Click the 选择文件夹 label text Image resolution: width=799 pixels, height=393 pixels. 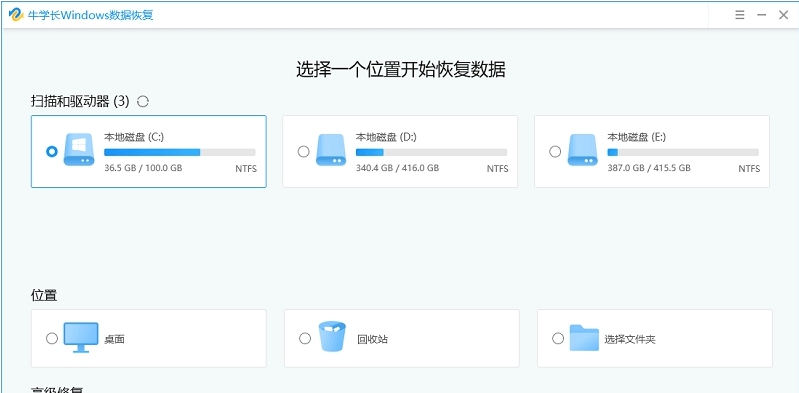click(x=630, y=339)
